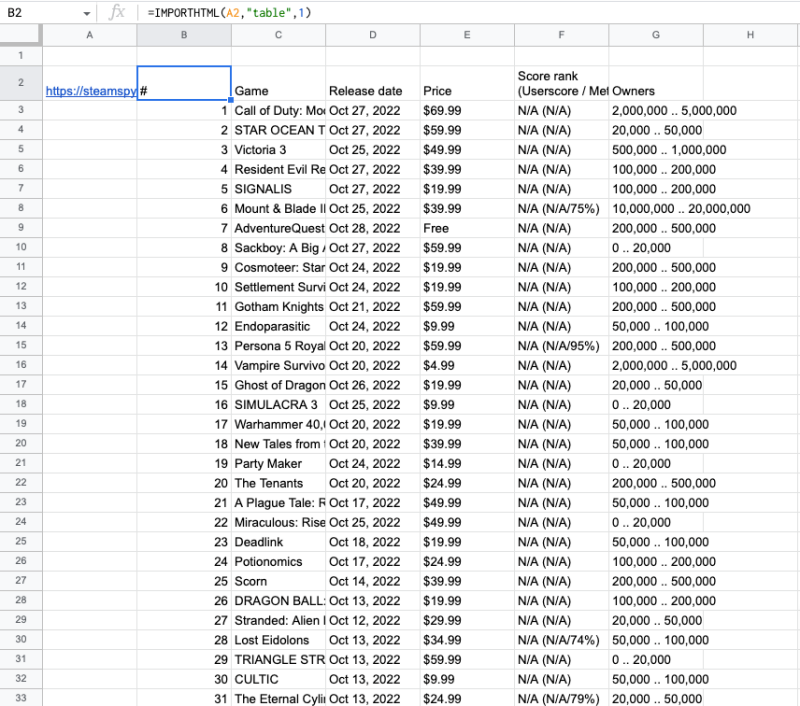Click the 'AdventureQuest' cell
Screen dimensions: 800x706
278,228
